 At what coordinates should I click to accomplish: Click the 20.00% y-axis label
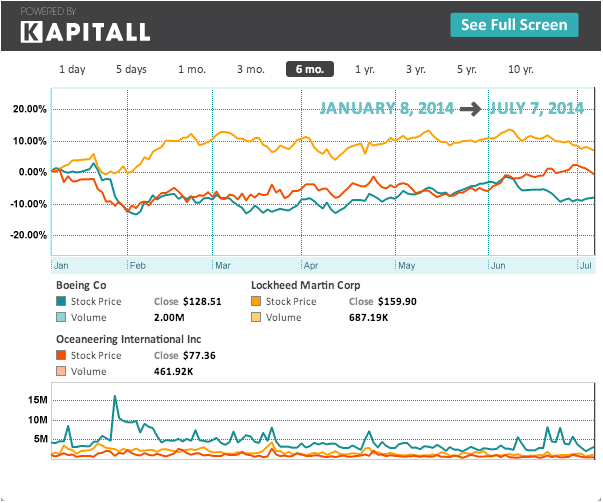(x=30, y=109)
